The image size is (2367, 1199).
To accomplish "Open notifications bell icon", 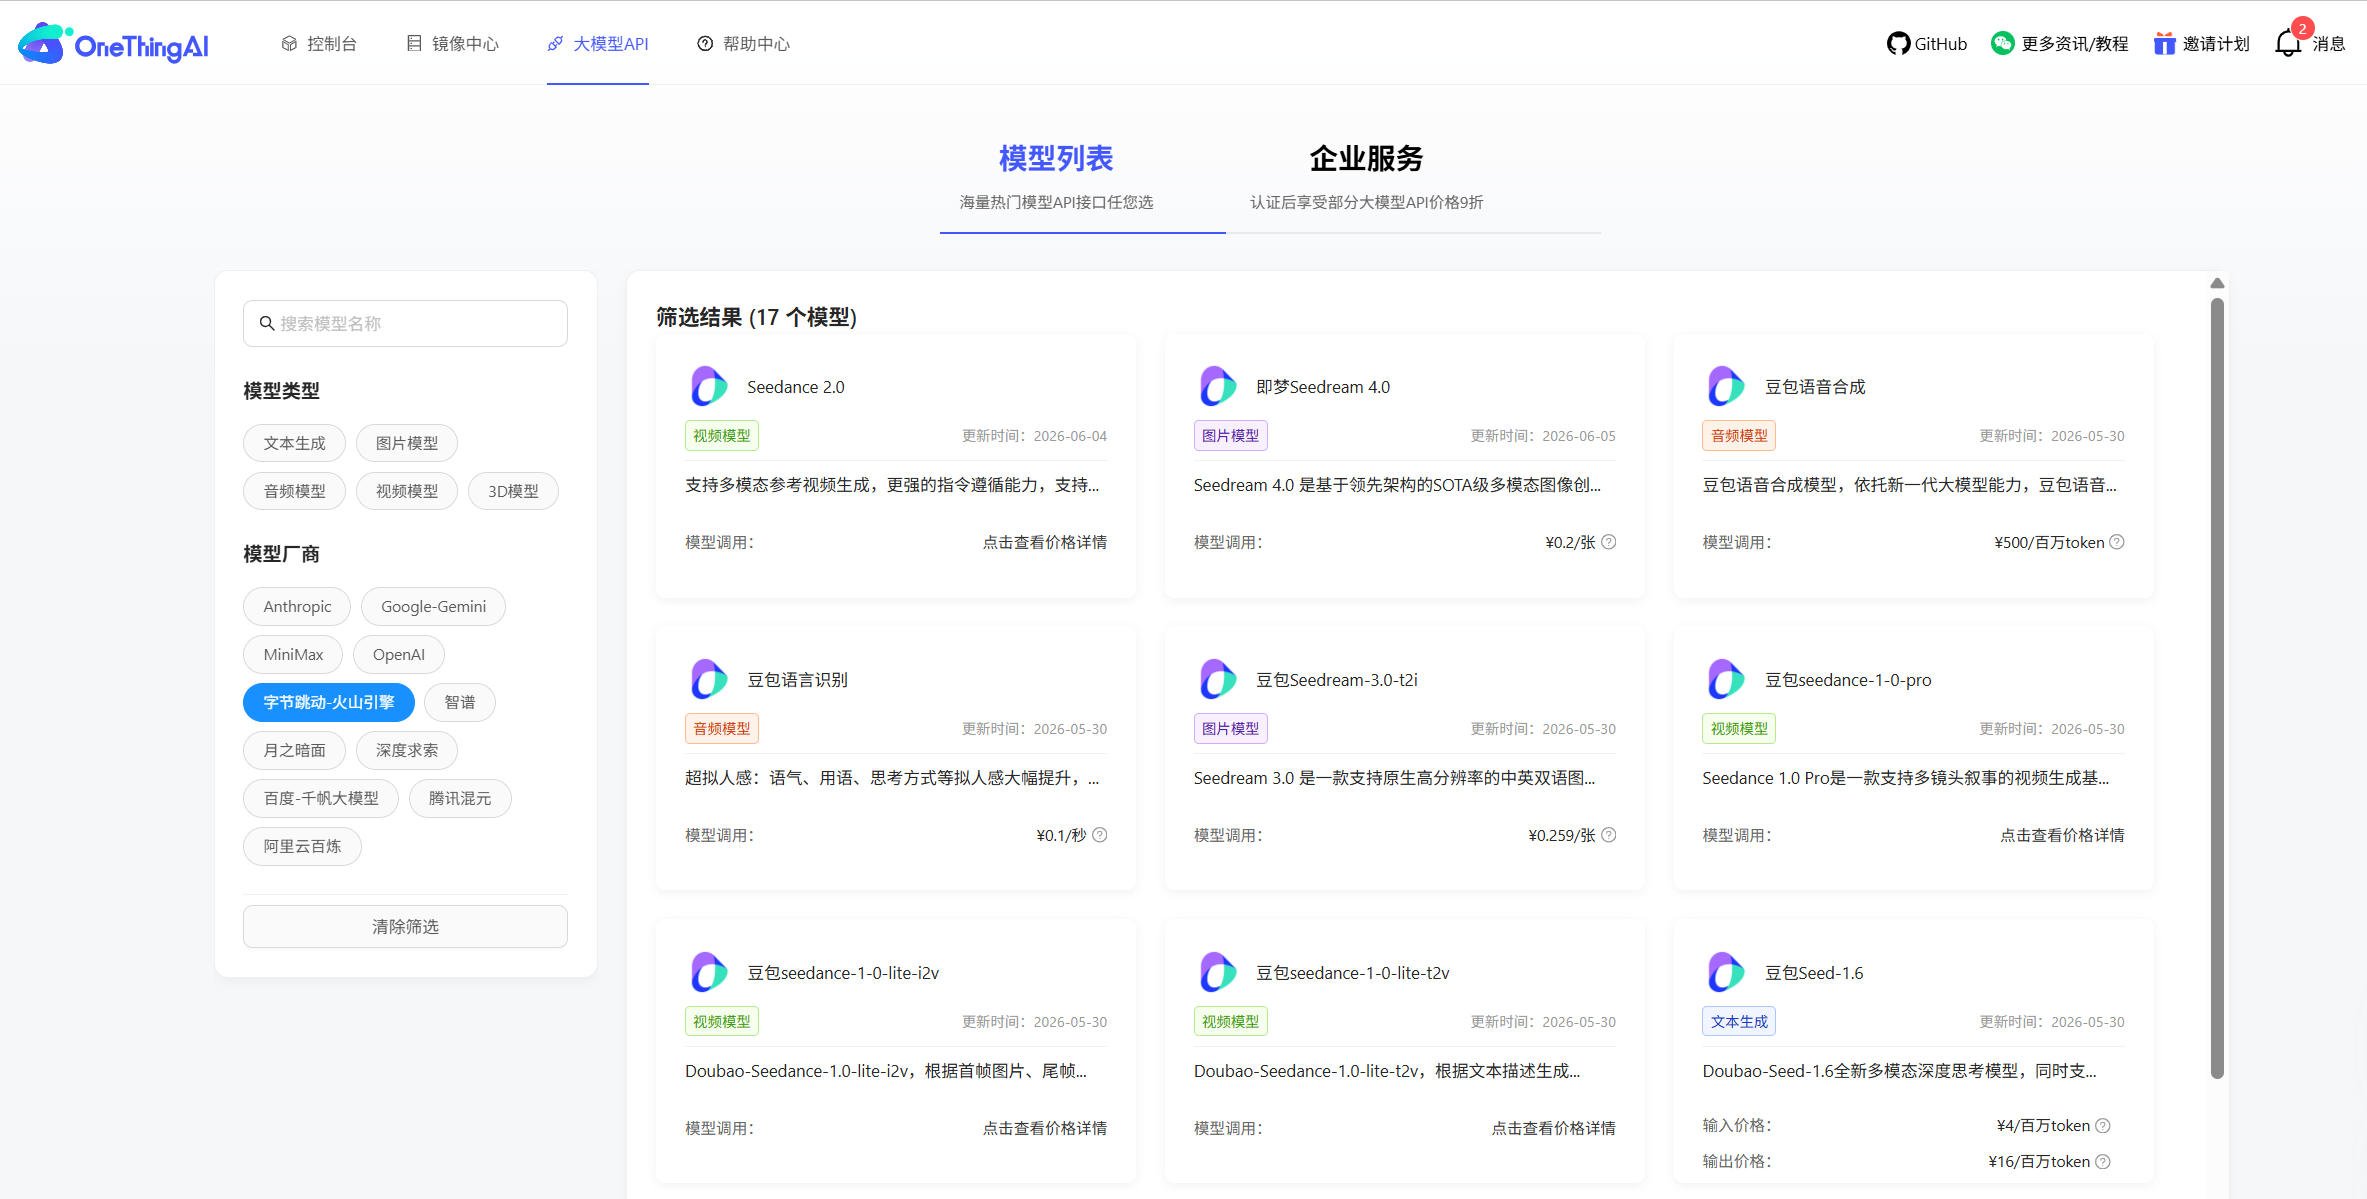I will [x=2288, y=44].
